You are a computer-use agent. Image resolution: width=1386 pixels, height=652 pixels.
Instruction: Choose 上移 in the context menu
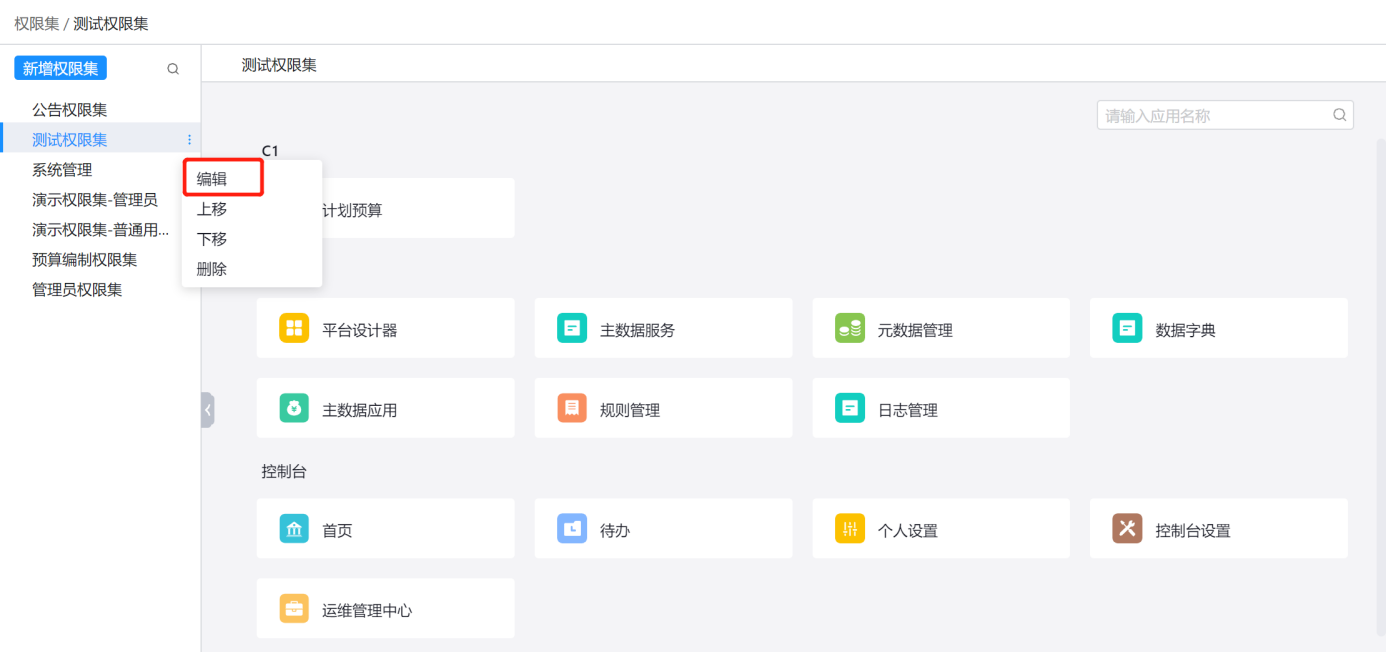pyautogui.click(x=212, y=209)
